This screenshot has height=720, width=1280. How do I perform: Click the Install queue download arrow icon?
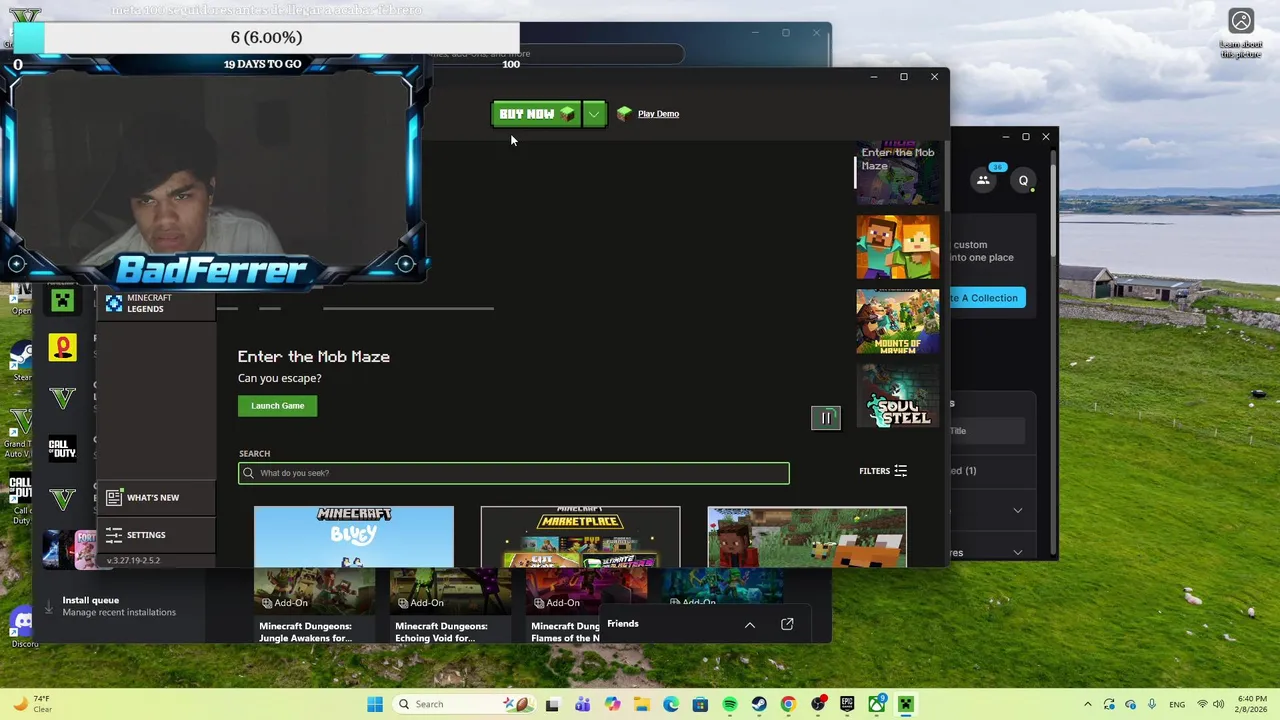48,606
